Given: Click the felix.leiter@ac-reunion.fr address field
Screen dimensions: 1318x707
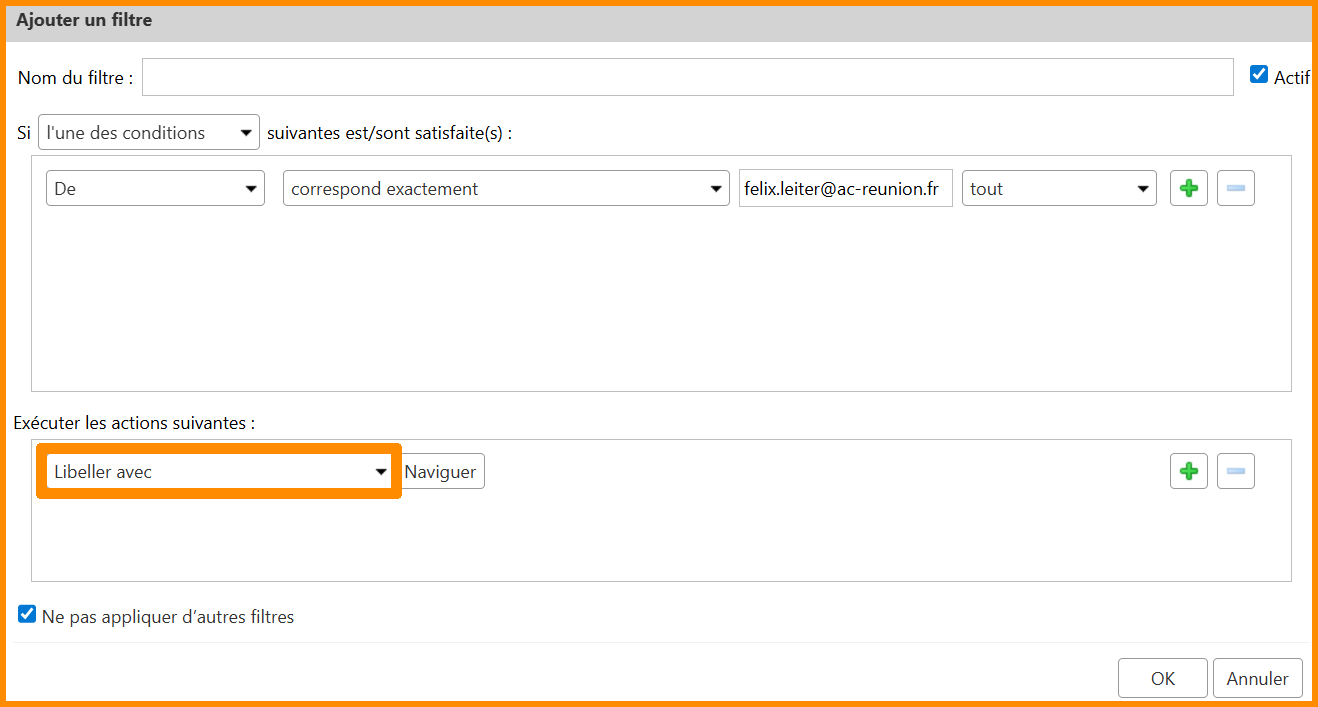Looking at the screenshot, I should (845, 189).
